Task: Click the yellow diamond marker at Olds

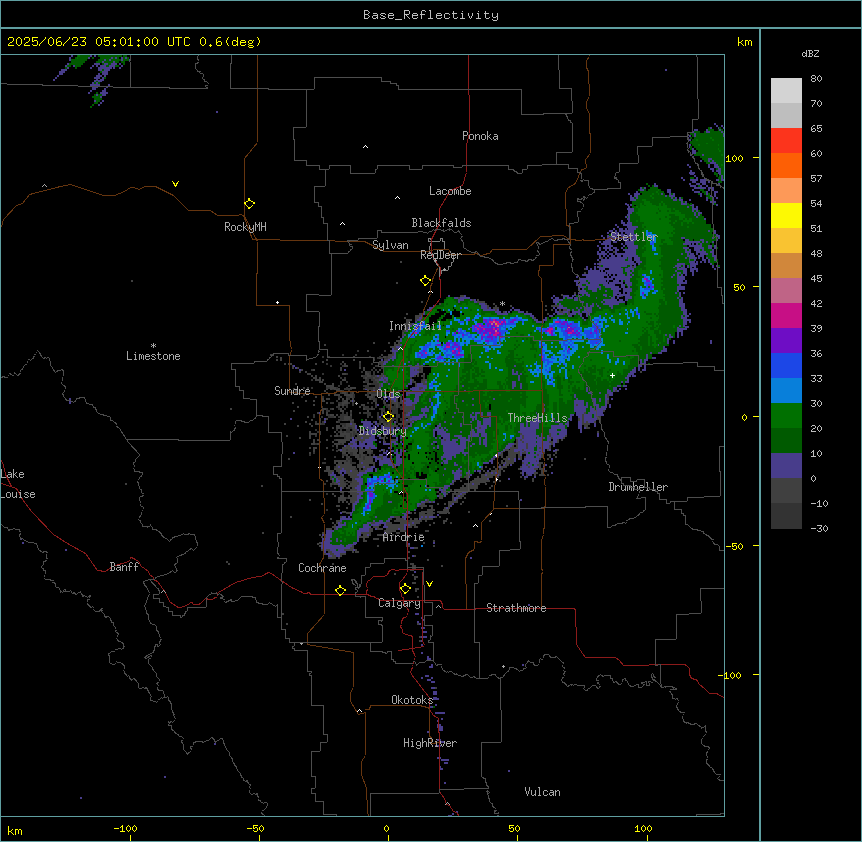Action: tap(388, 417)
